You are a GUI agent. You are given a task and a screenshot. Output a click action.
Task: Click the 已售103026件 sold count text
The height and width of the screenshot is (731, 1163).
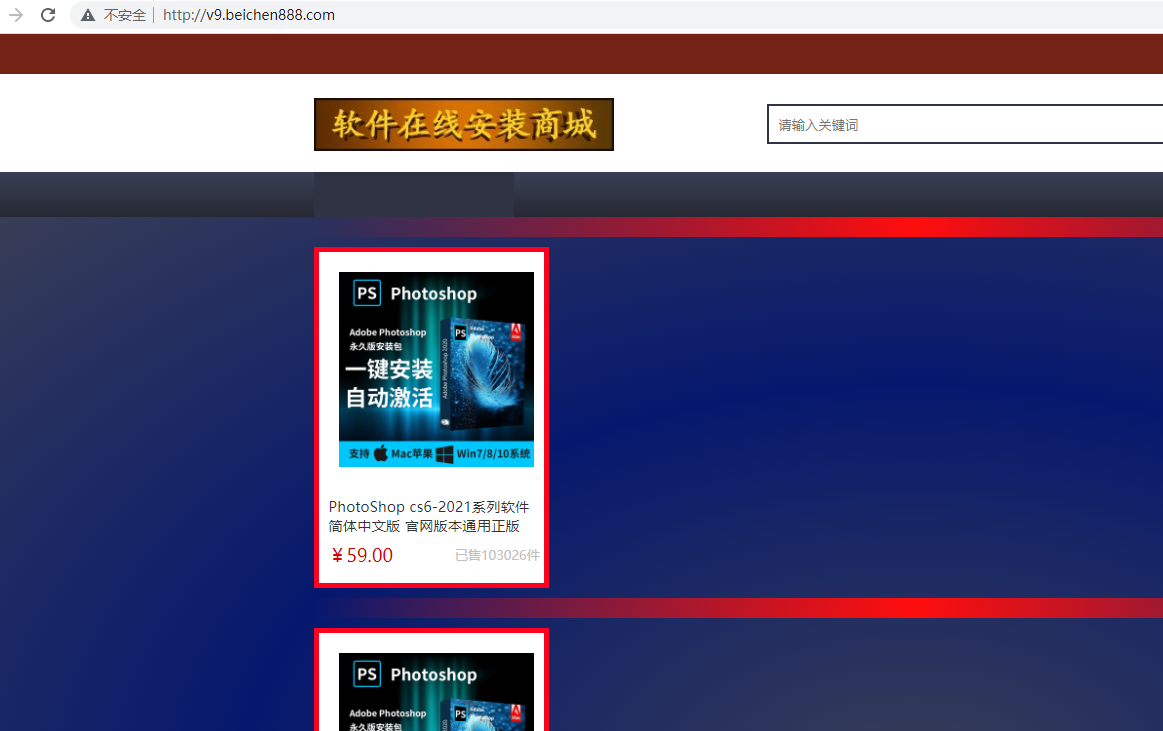point(497,556)
